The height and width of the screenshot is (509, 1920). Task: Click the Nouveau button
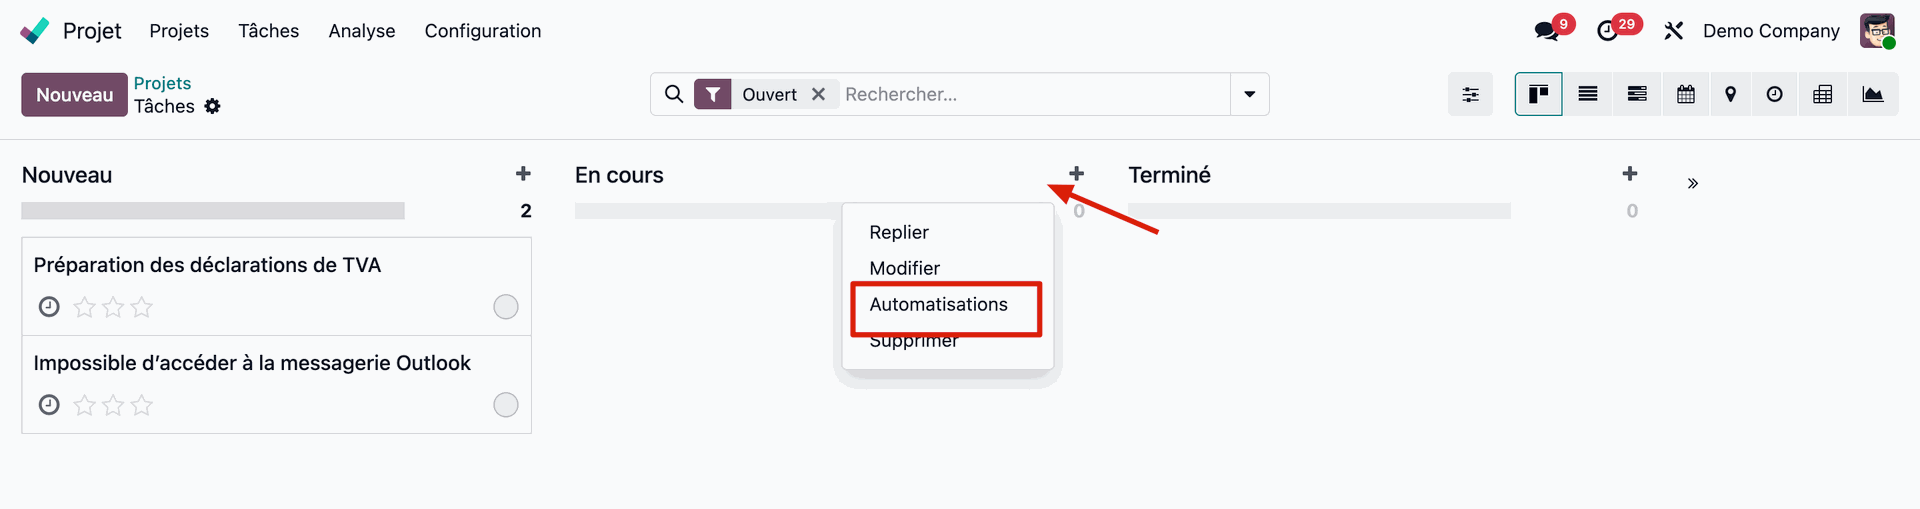74,95
